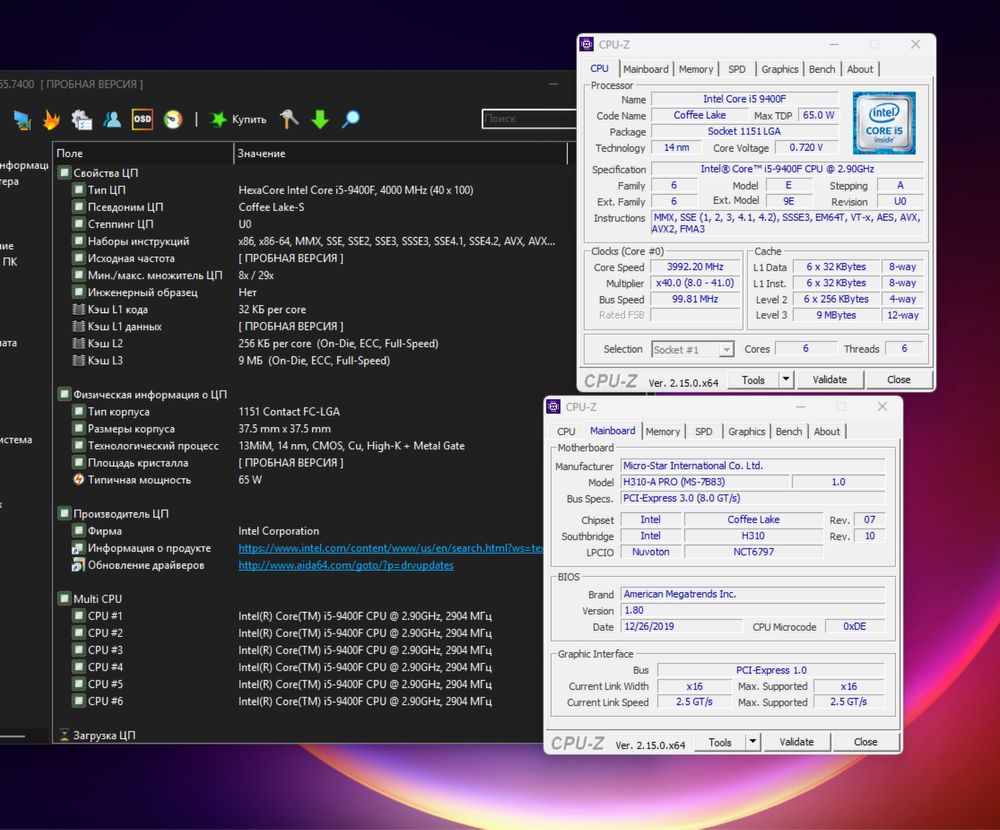This screenshot has height=830, width=1000.
Task: Click the blue magnifying glass icon
Action: point(351,119)
